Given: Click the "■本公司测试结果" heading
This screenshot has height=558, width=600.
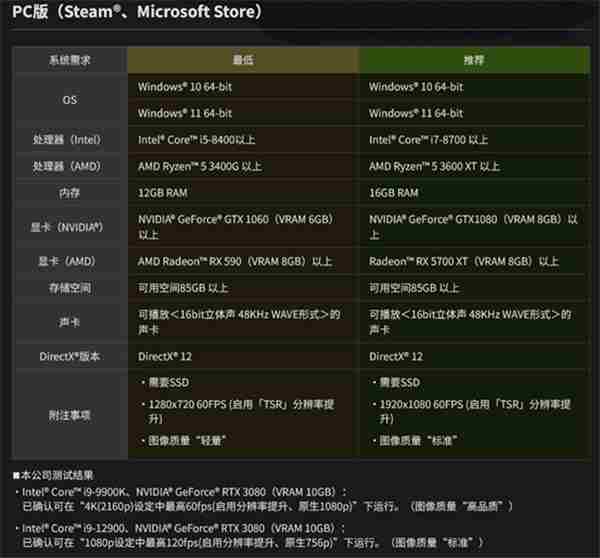Looking at the screenshot, I should [53, 475].
